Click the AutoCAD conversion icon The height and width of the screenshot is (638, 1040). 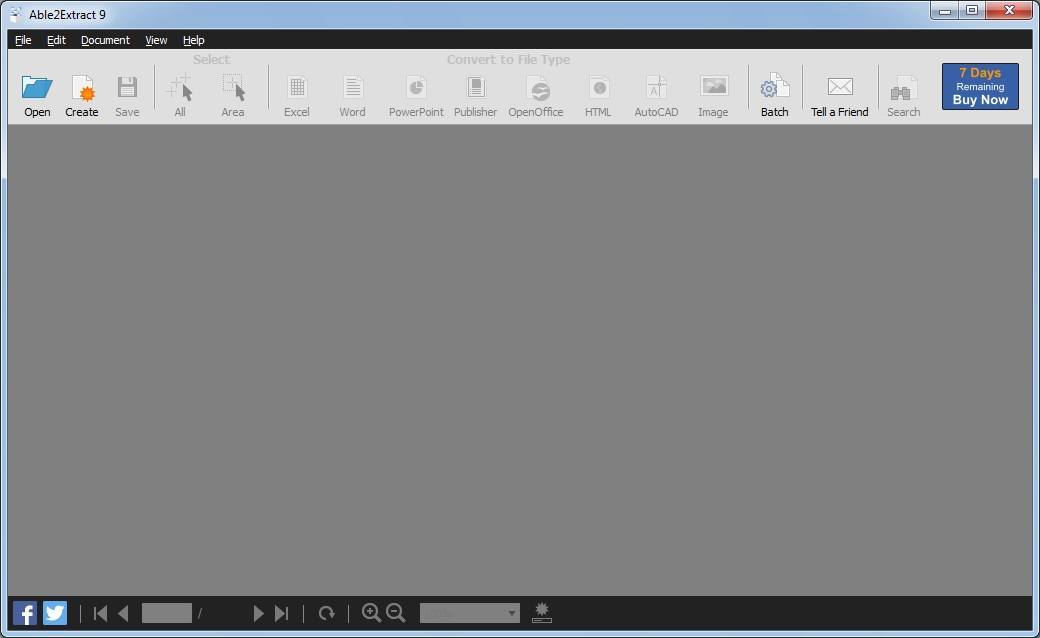656,92
